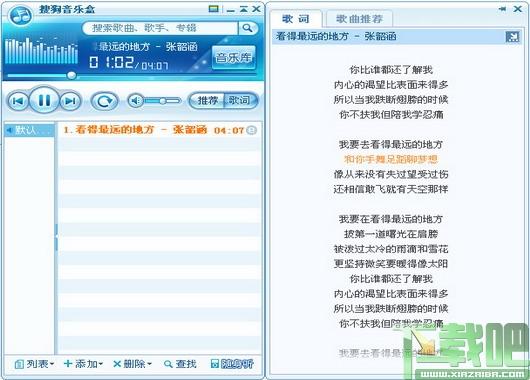Viewport: 530px width, 380px height.
Task: Mute the volume speaker icon
Action: pyautogui.click(x=136, y=100)
